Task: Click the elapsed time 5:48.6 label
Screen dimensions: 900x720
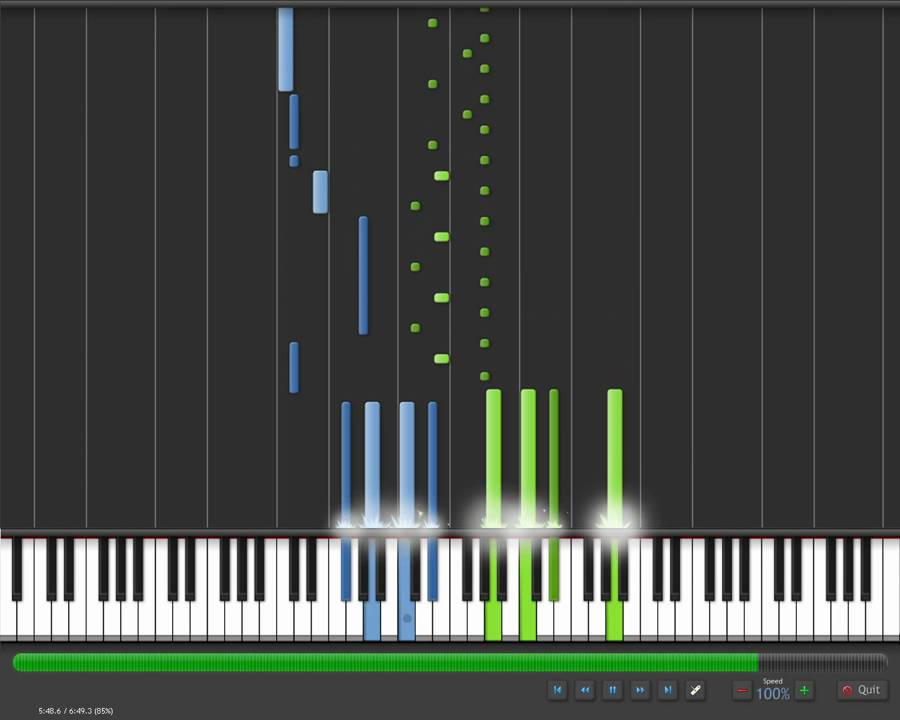Action: click(49, 711)
